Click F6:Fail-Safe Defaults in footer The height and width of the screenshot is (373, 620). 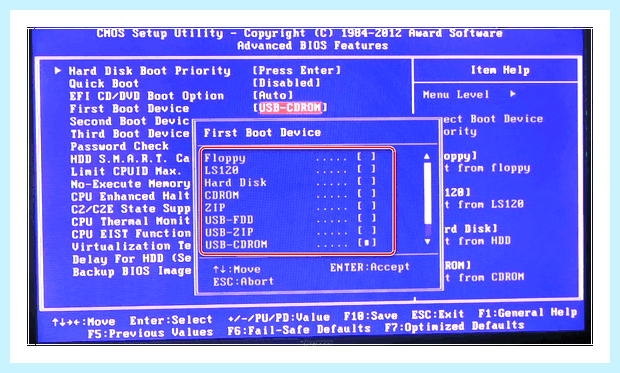point(299,329)
